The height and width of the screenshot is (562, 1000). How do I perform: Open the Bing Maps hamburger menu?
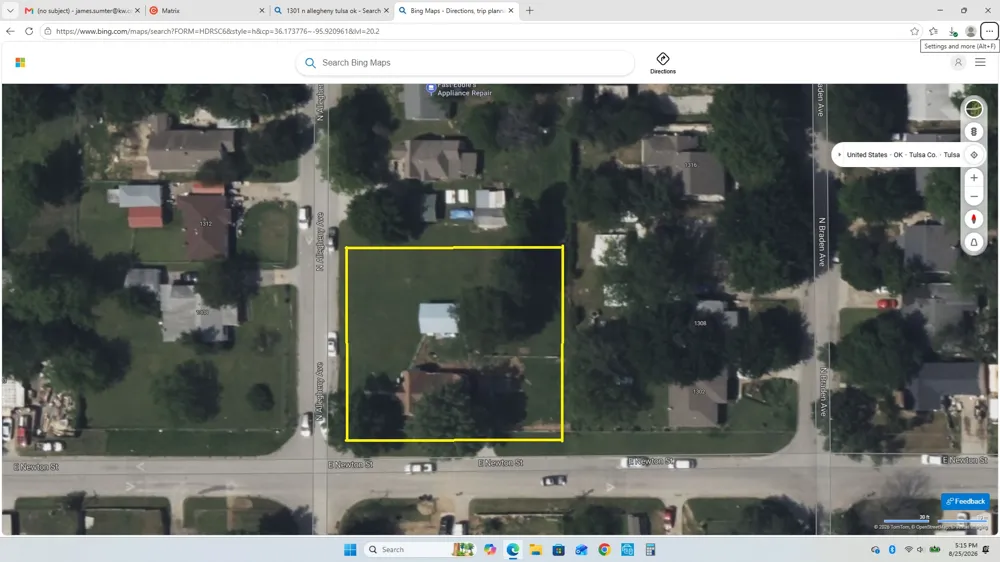point(980,62)
